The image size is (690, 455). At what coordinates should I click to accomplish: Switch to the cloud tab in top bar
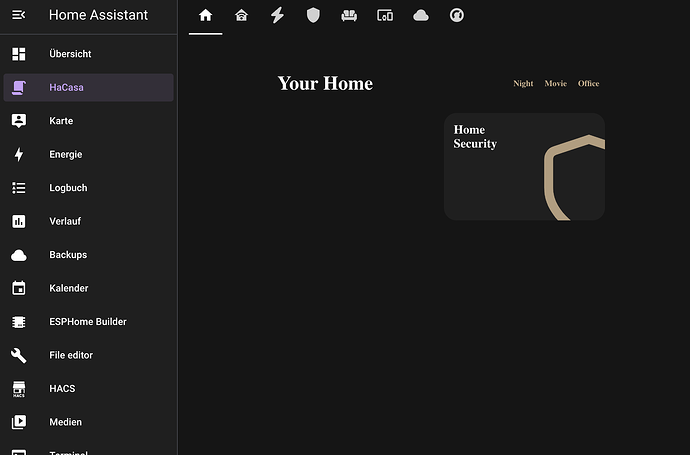click(421, 15)
